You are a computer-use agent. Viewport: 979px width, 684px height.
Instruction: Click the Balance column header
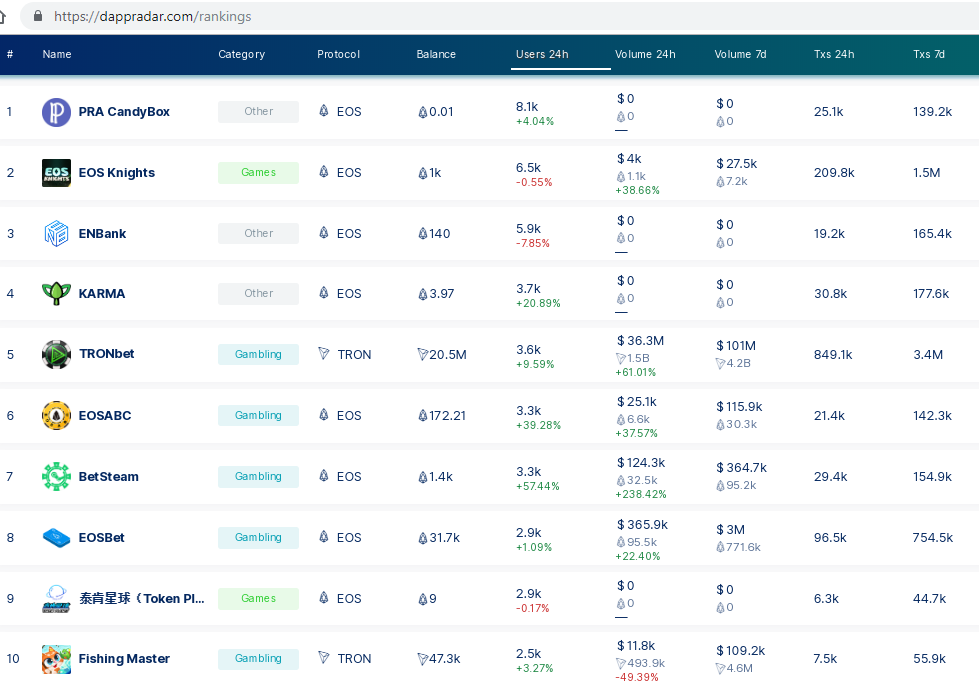436,55
